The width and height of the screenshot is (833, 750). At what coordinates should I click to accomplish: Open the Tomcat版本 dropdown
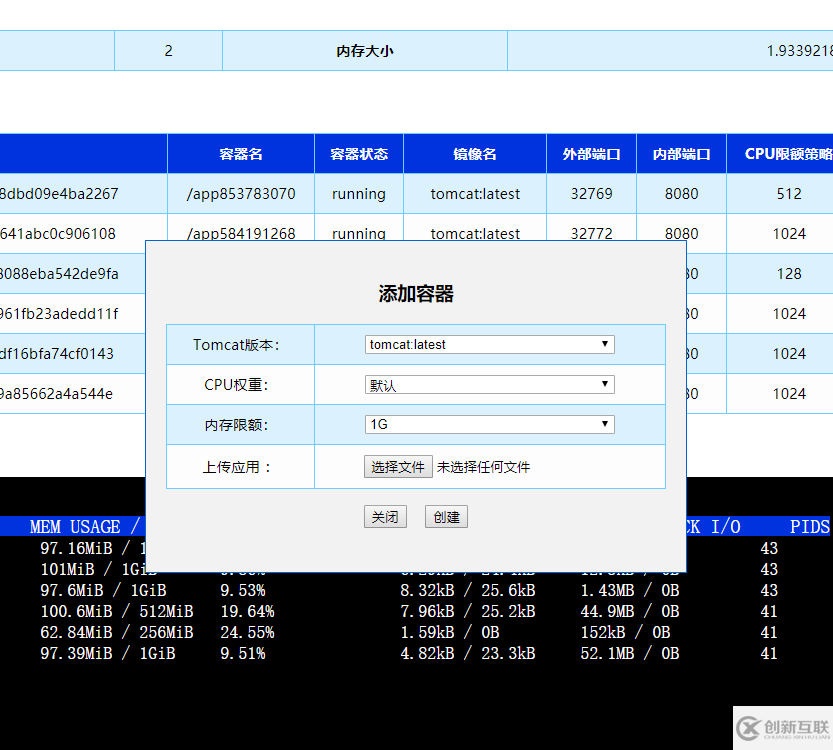[x=489, y=345]
